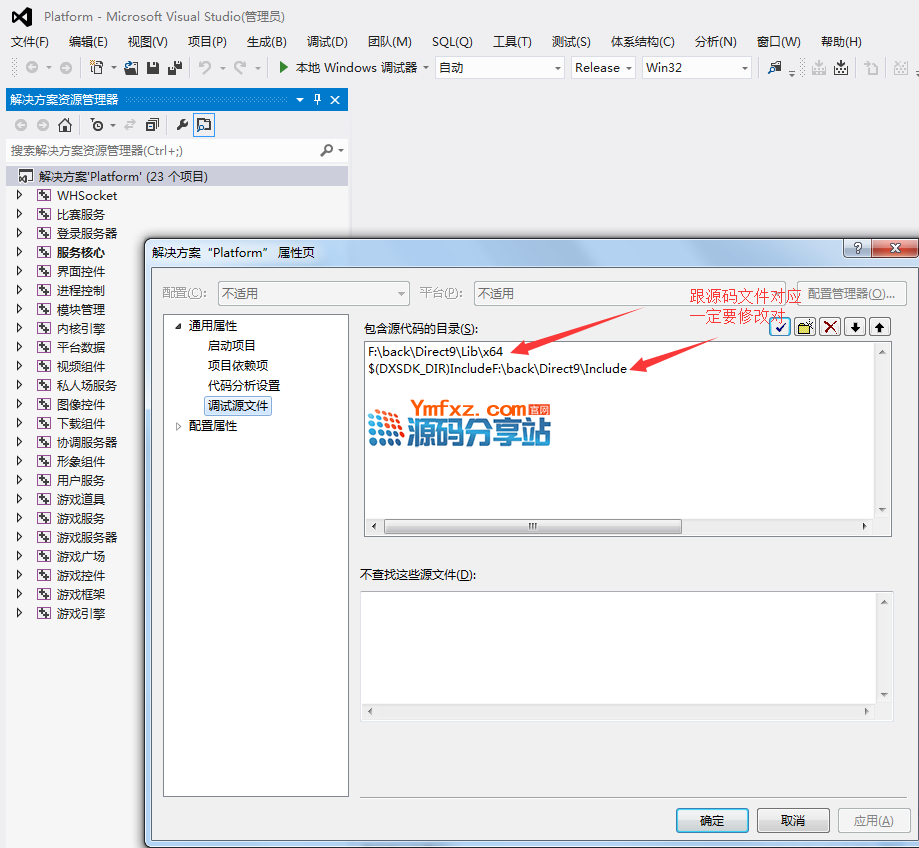The height and width of the screenshot is (848, 919).
Task: Delete the selected directory with red X icon
Action: coord(830,327)
